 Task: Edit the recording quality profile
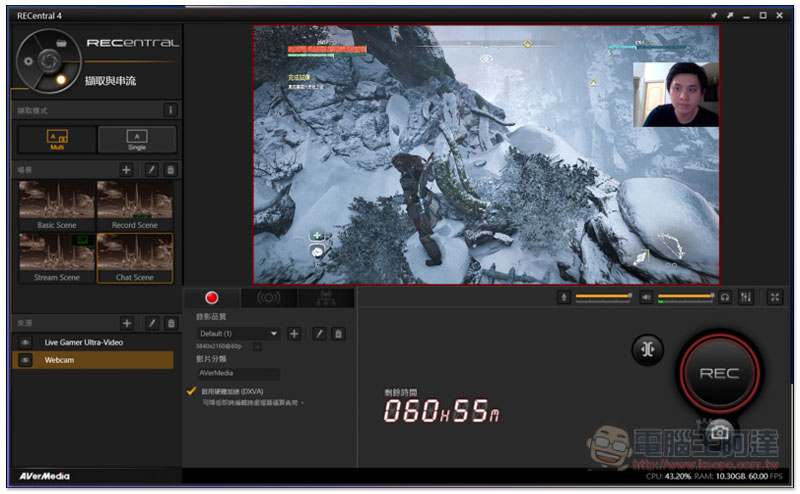tap(319, 334)
